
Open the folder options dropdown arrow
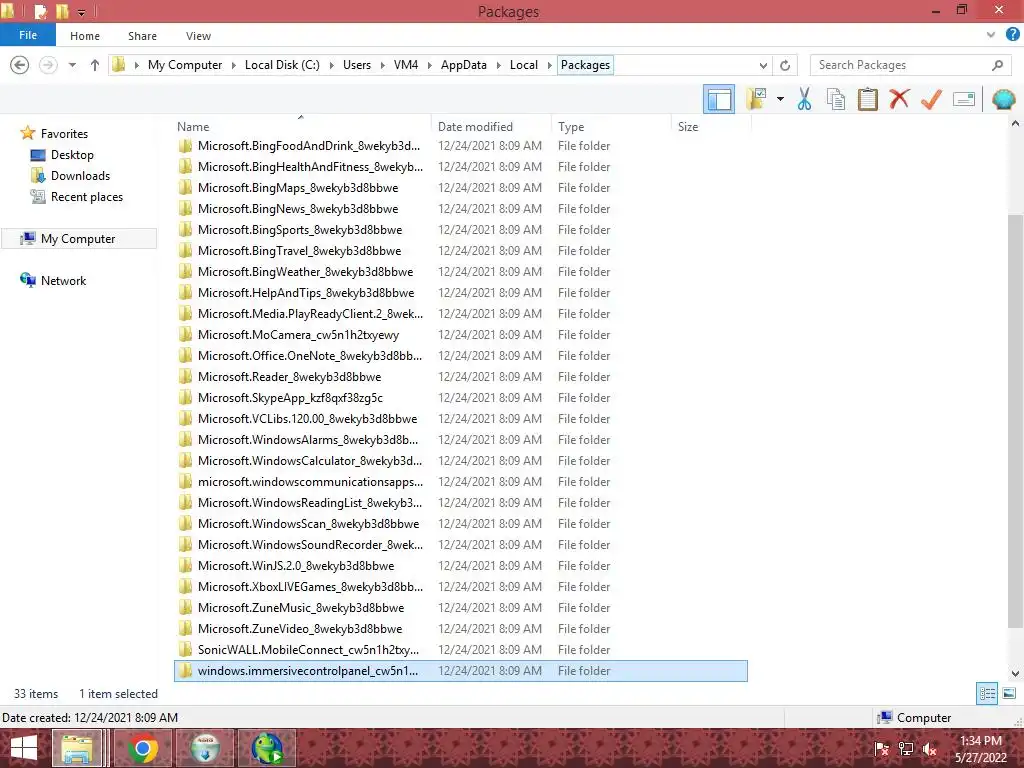tap(780, 99)
